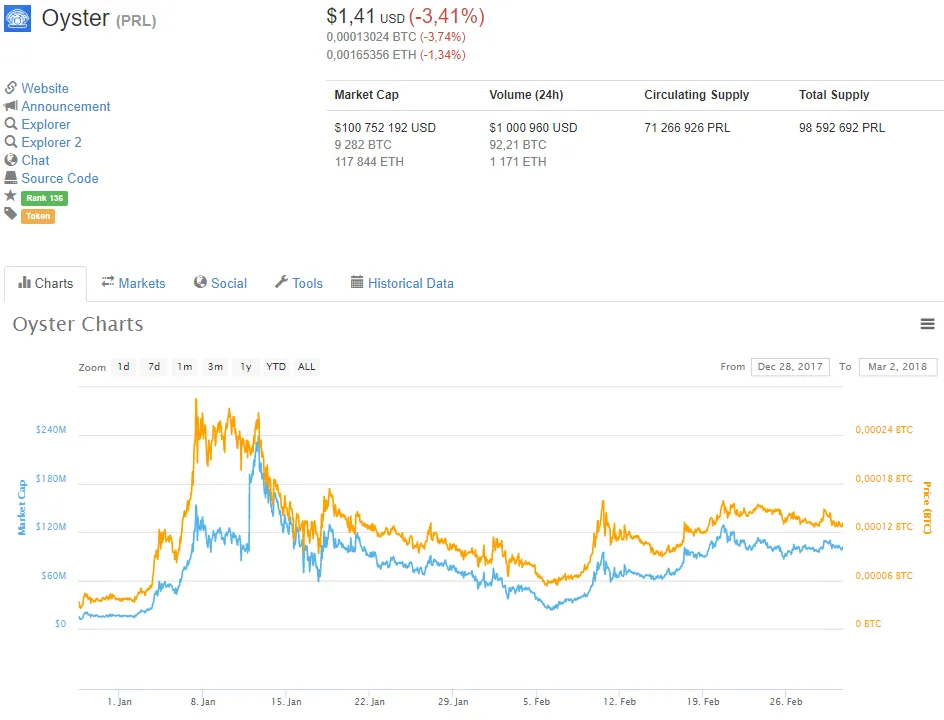Screen dimensions: 944x720
Task: Click the chain-link icon beside Website
Action: (10, 88)
